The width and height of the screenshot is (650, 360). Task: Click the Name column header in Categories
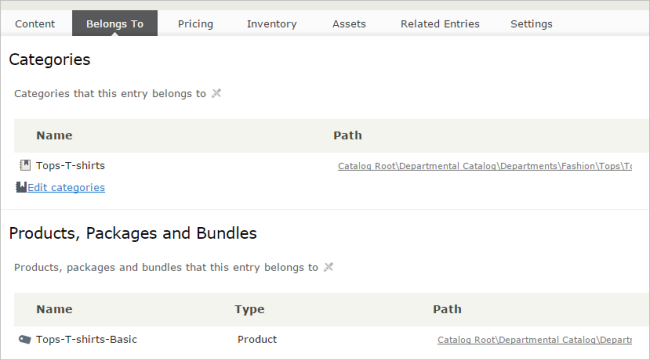coord(54,135)
